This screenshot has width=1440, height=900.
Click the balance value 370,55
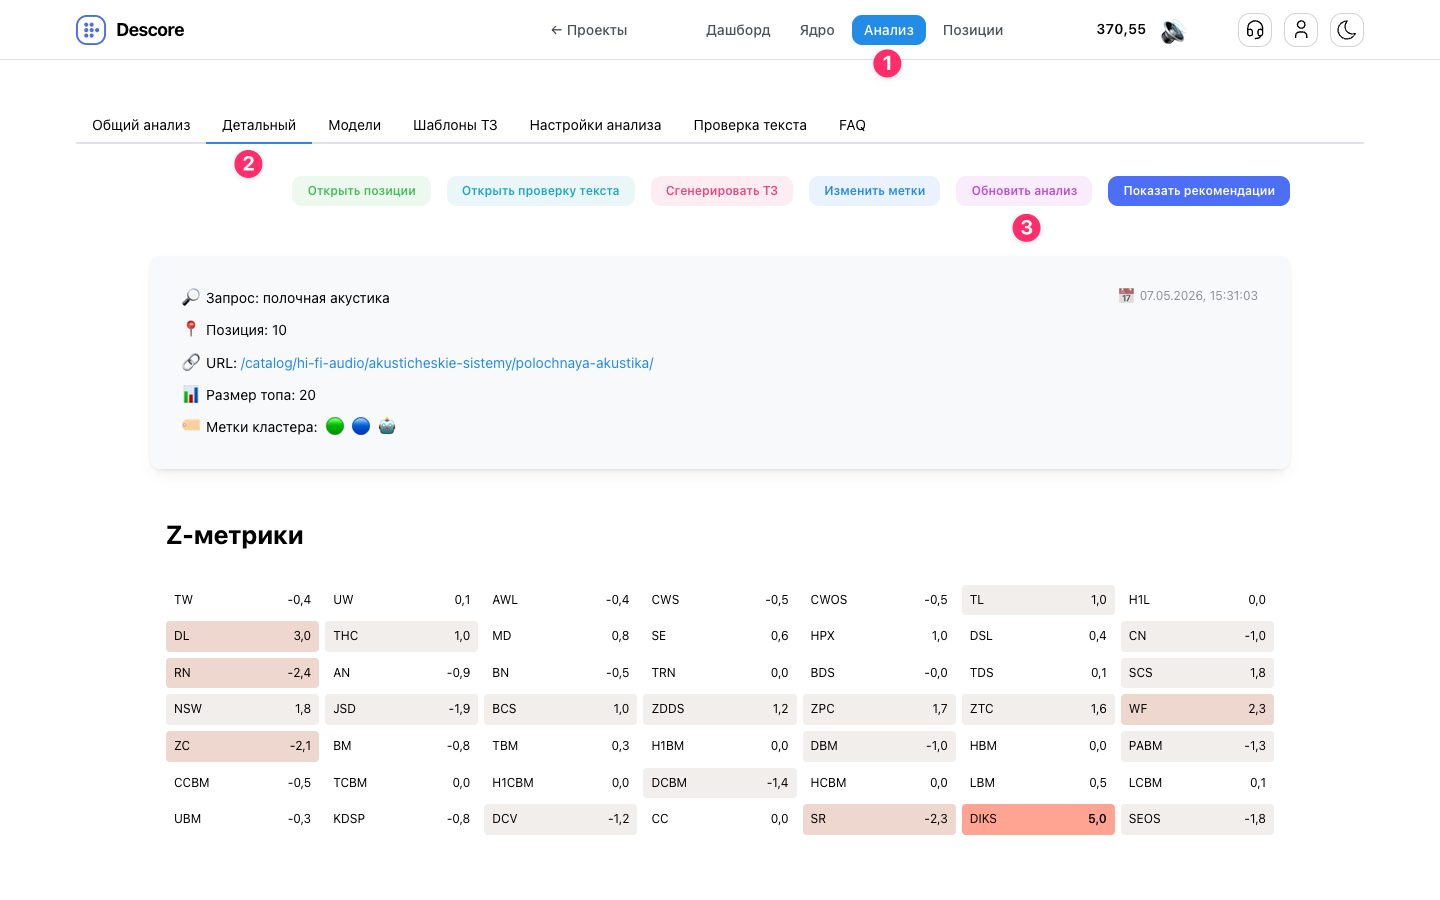click(1121, 29)
